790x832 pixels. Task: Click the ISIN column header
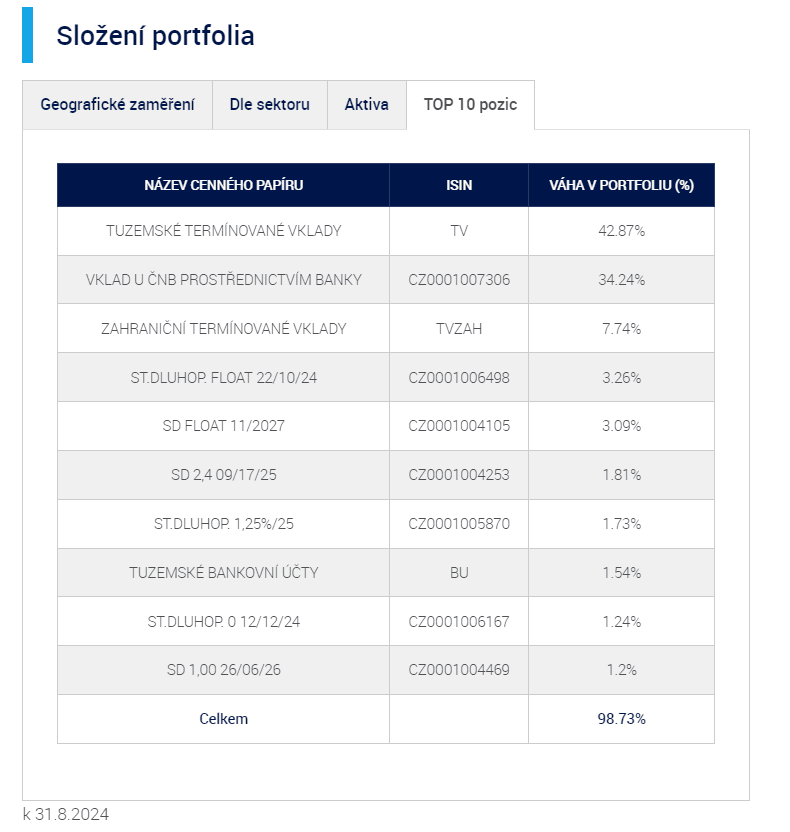tap(459, 185)
